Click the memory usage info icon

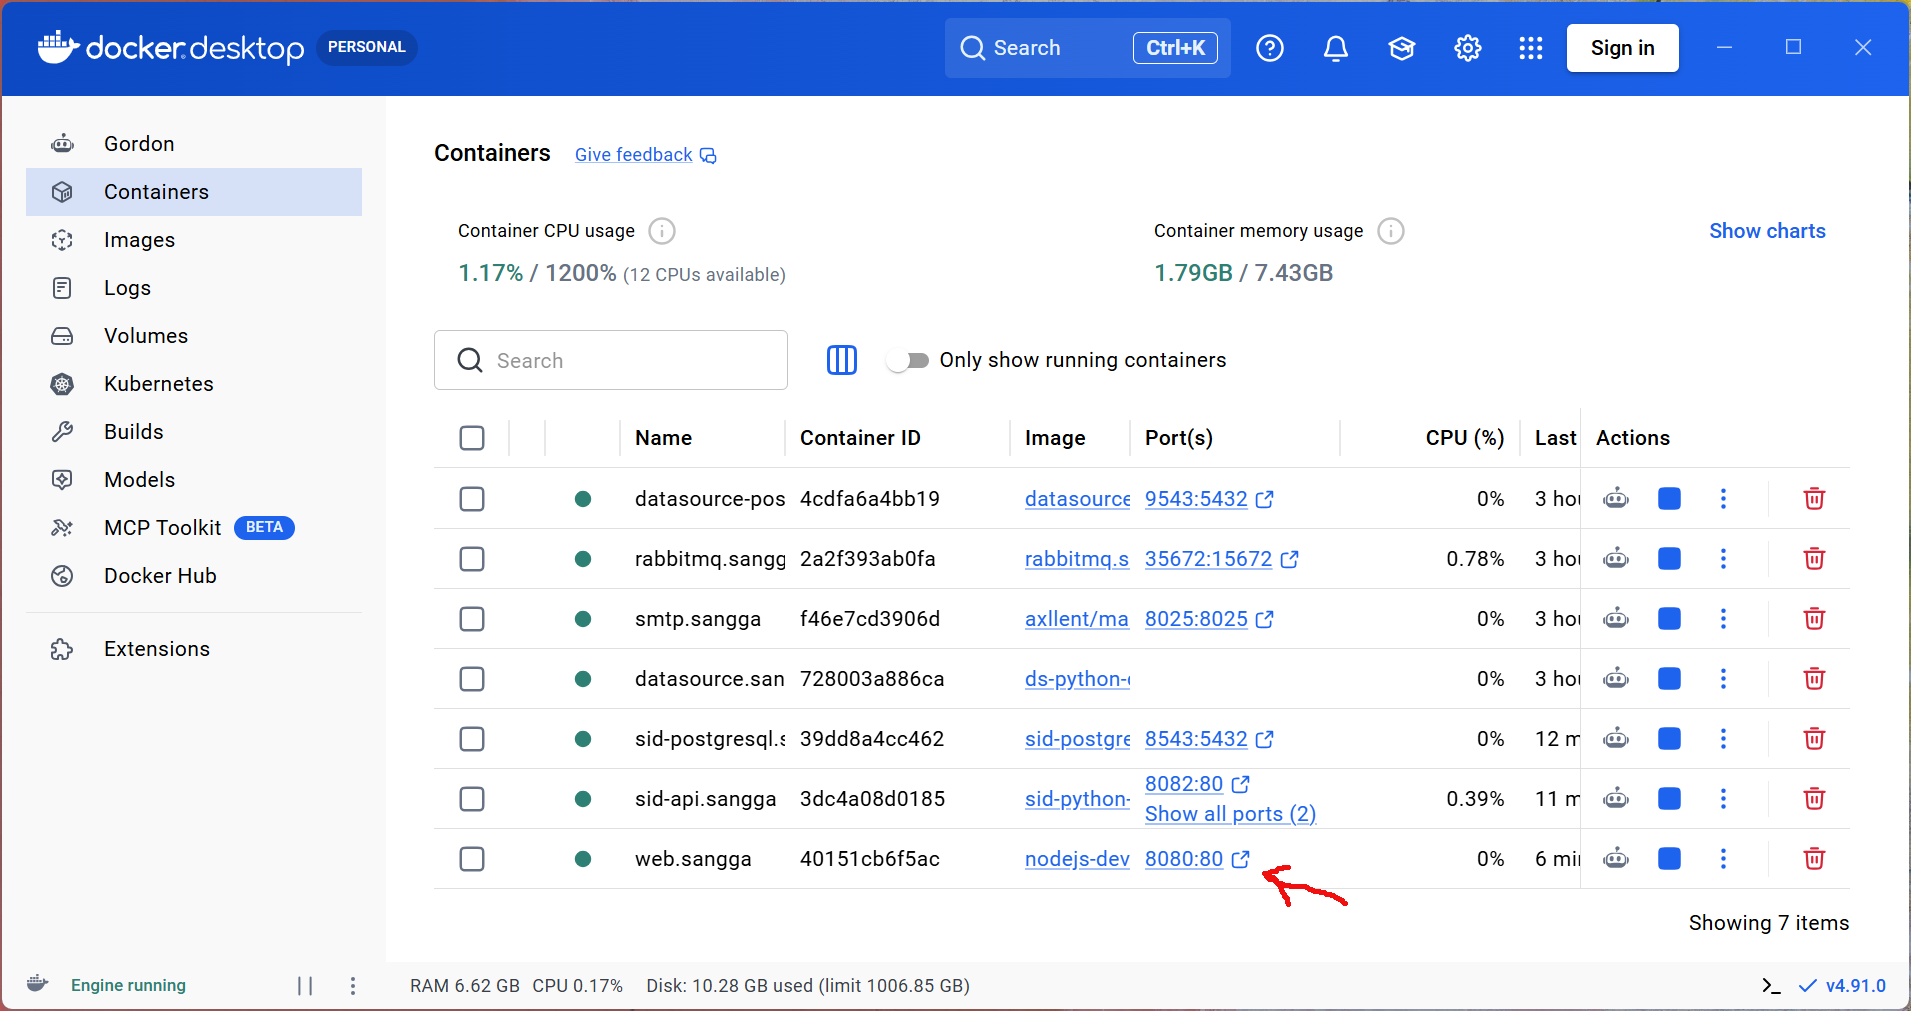tap(1391, 231)
